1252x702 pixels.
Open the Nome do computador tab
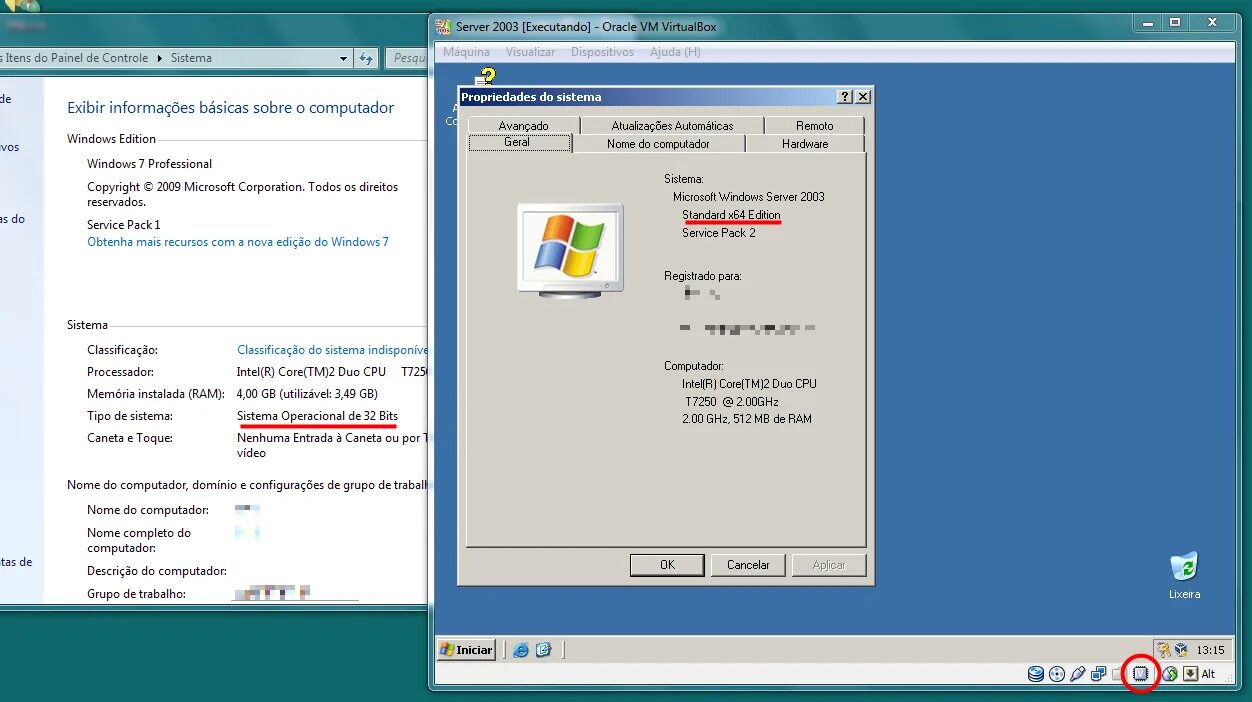(658, 144)
